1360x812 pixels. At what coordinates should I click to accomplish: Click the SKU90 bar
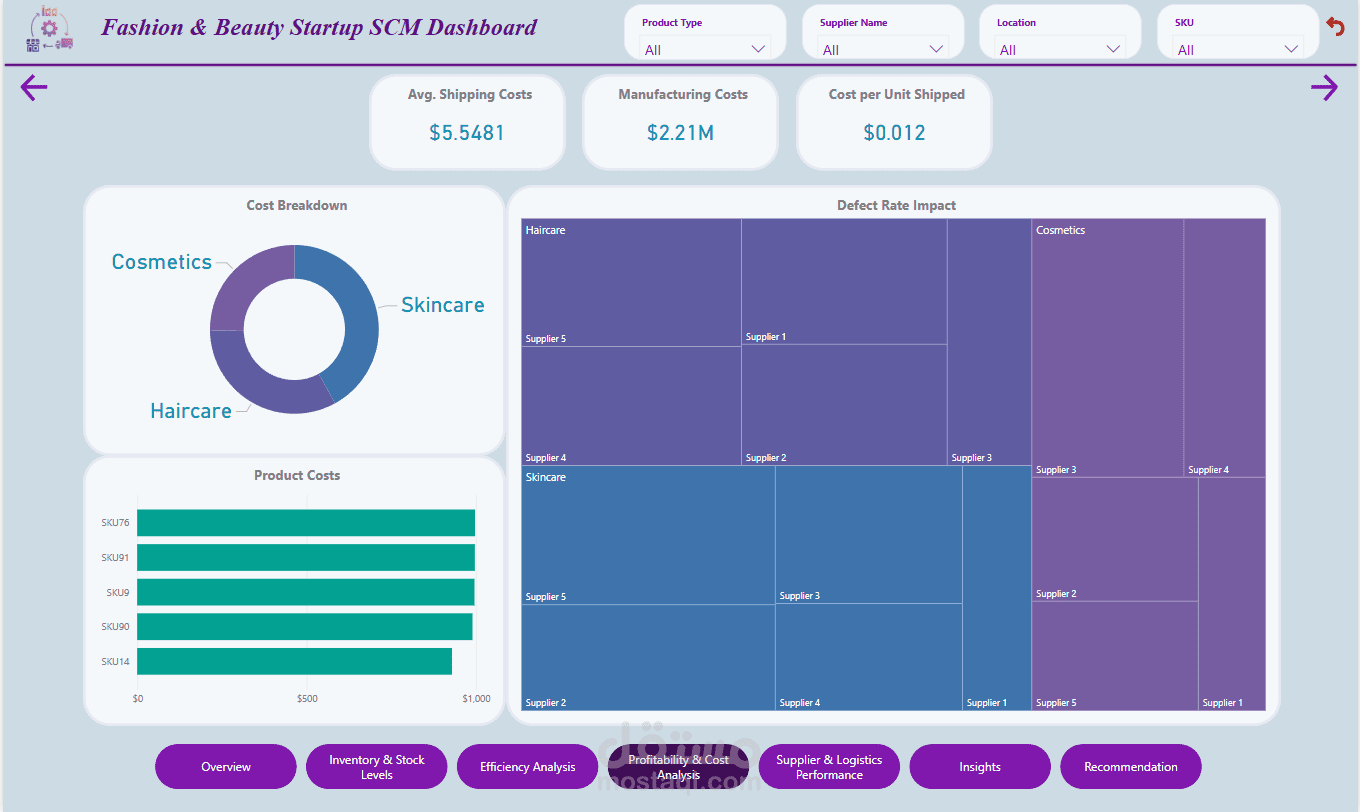(305, 627)
